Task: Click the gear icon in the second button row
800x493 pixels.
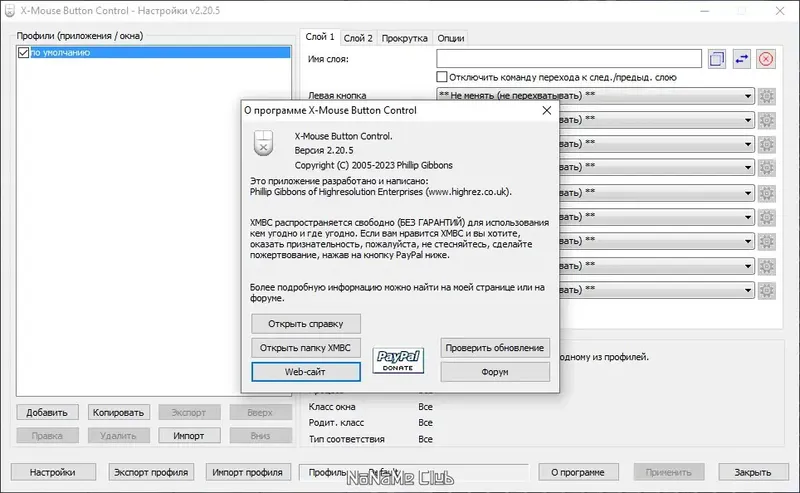Action: pyautogui.click(x=766, y=120)
